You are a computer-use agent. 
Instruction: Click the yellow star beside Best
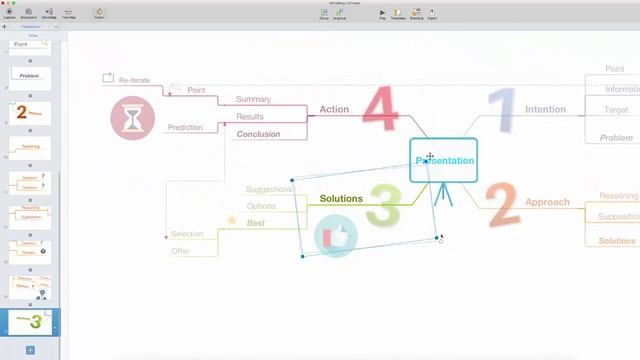coord(232,221)
